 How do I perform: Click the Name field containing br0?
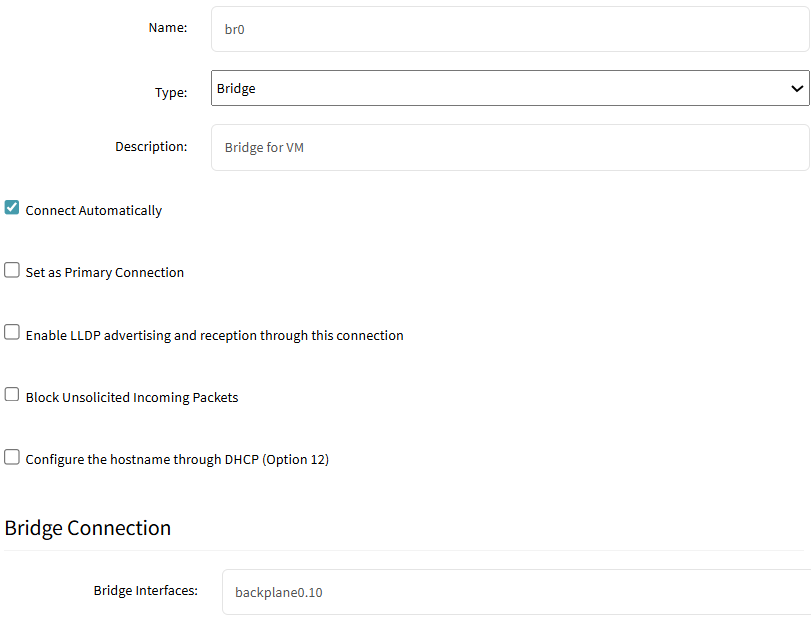point(510,29)
